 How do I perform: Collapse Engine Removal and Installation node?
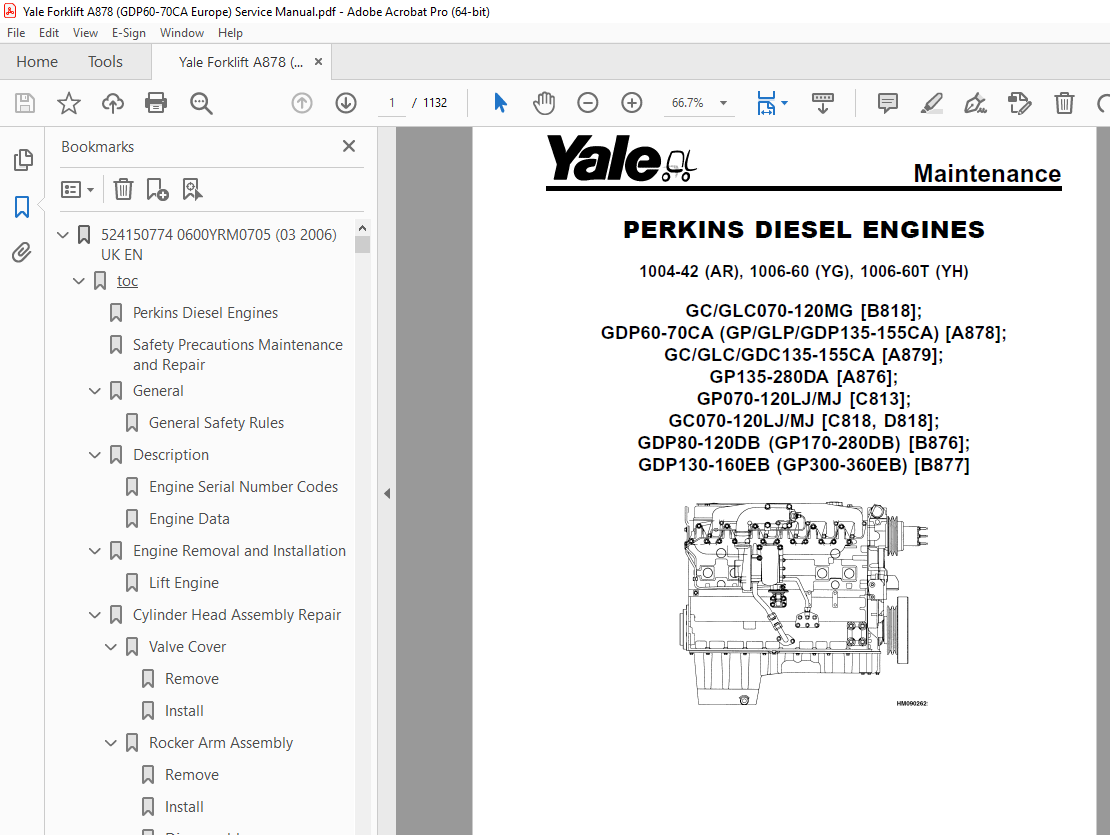click(95, 551)
